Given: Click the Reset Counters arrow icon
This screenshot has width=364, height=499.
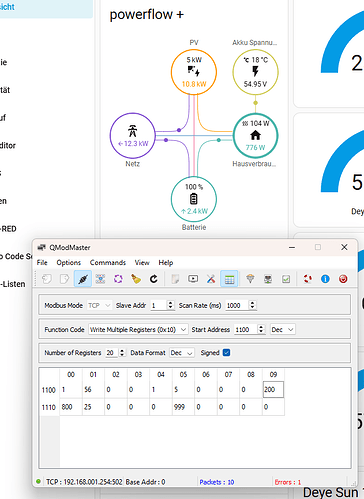Looking at the screenshot, I should (154, 279).
